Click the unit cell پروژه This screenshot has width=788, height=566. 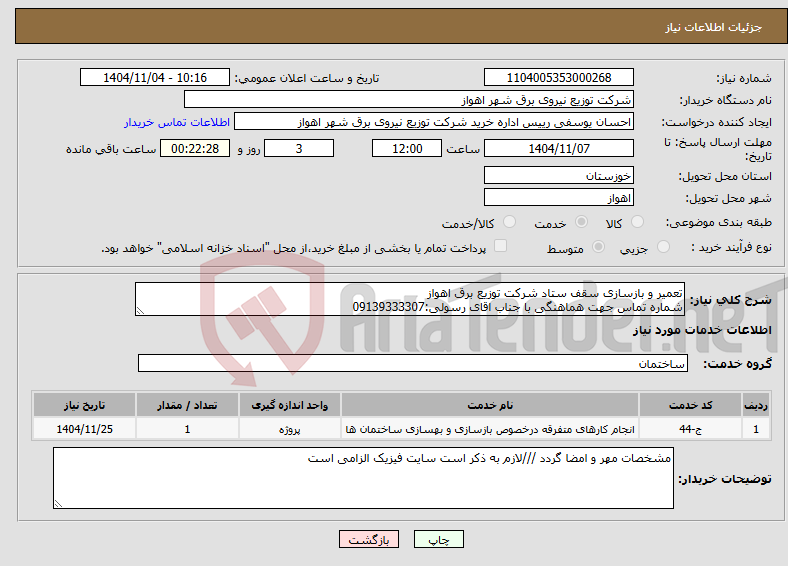289,429
